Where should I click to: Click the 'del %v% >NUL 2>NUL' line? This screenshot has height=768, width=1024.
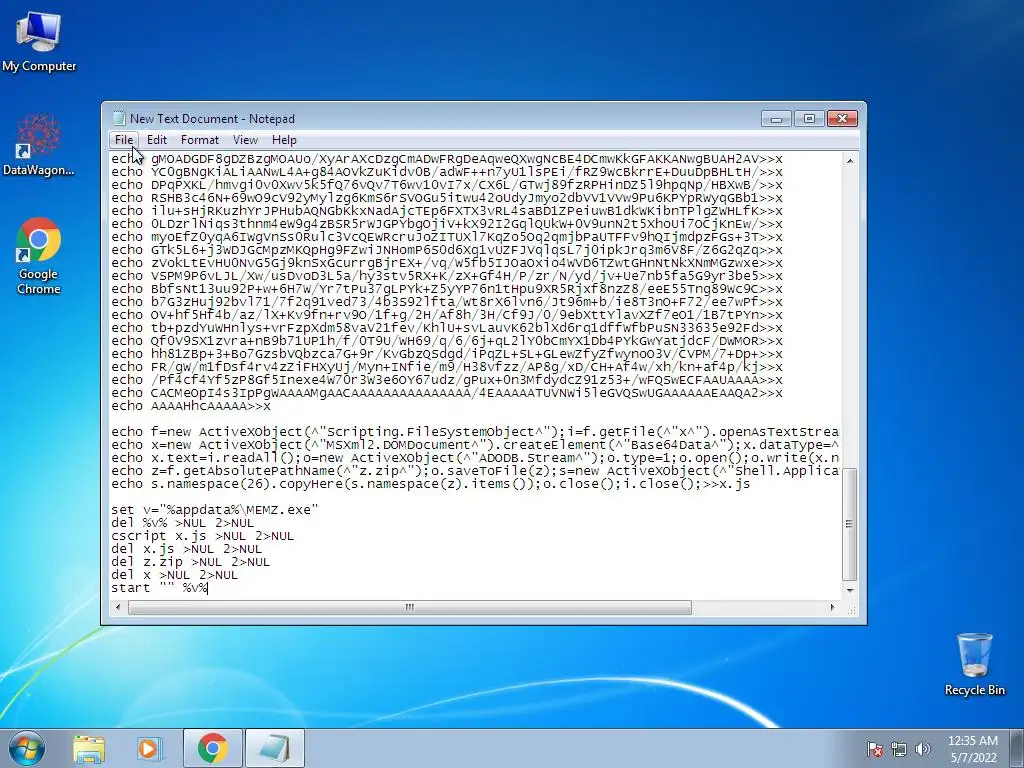click(182, 523)
